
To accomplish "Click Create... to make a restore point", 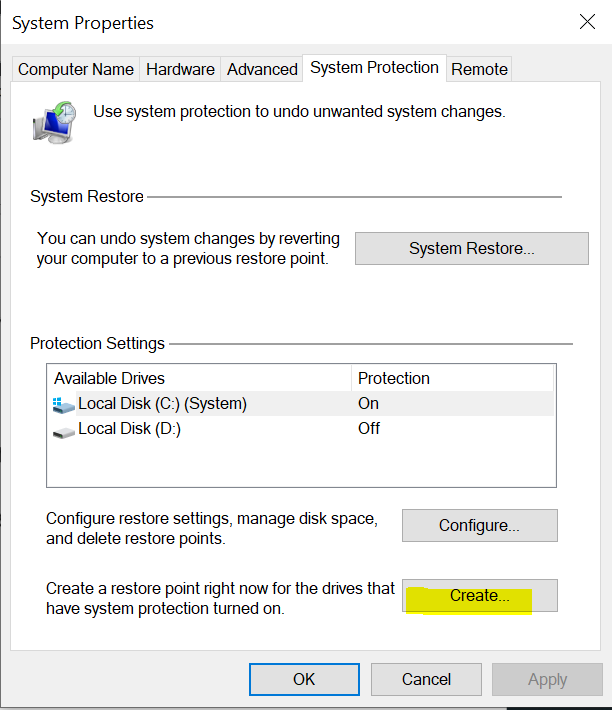I will [x=479, y=595].
